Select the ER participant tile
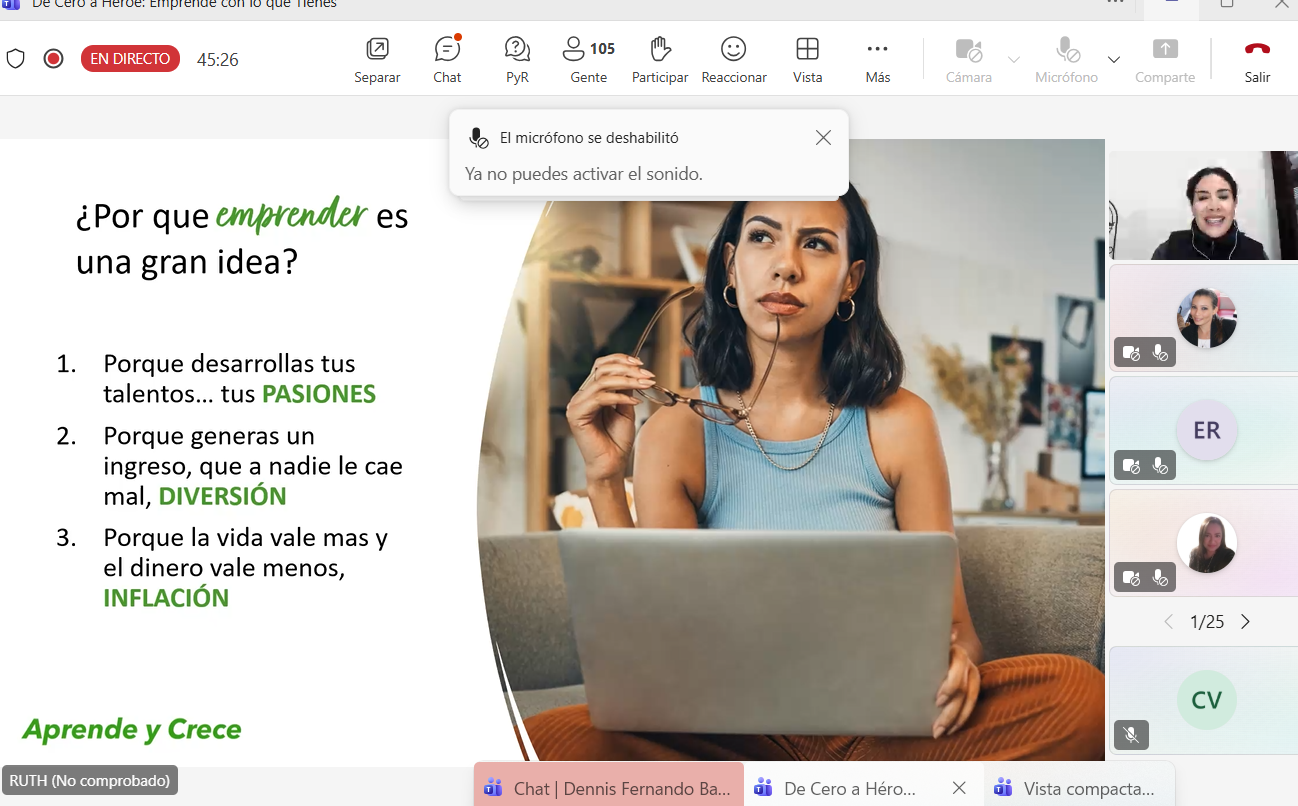 [x=1206, y=431]
